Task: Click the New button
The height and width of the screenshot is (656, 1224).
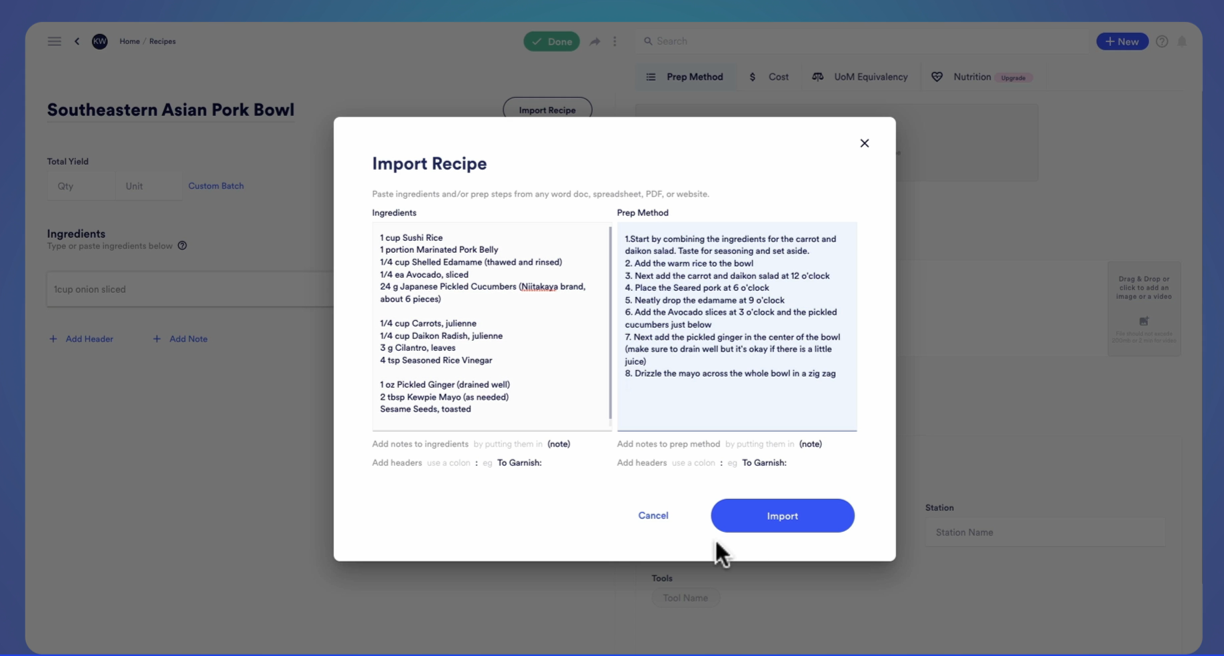Action: coord(1122,41)
